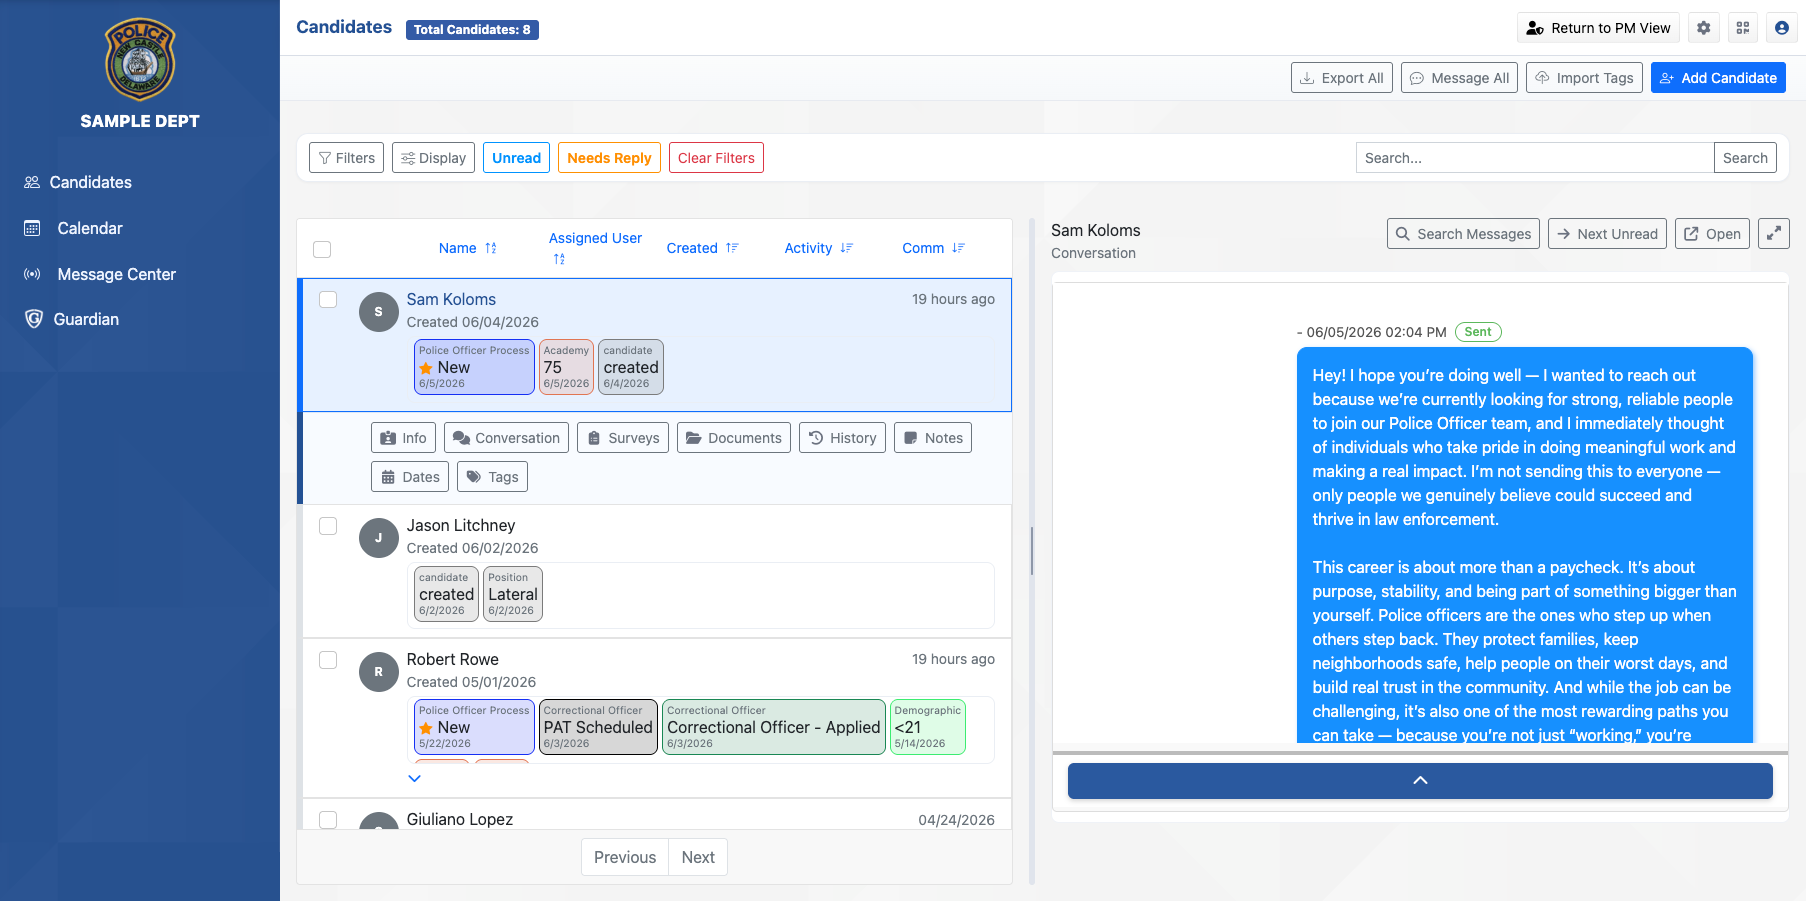Viewport: 1806px width, 901px height.
Task: Click Jason Litchney avatar circle
Action: tap(378, 538)
